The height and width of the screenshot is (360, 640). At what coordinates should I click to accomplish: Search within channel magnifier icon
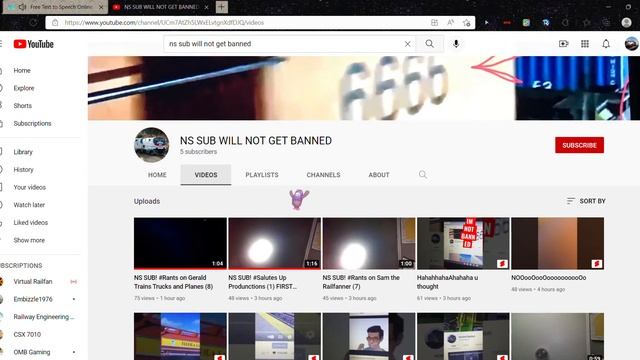(x=423, y=175)
